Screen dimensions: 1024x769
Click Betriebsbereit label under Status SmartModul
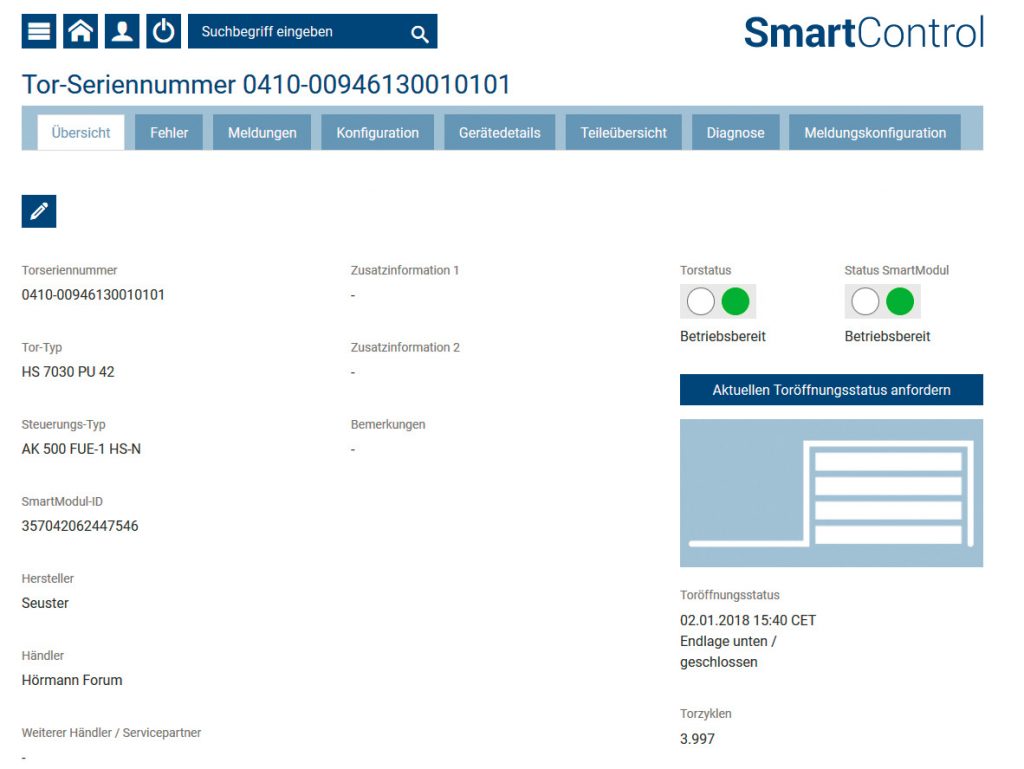[x=888, y=336]
